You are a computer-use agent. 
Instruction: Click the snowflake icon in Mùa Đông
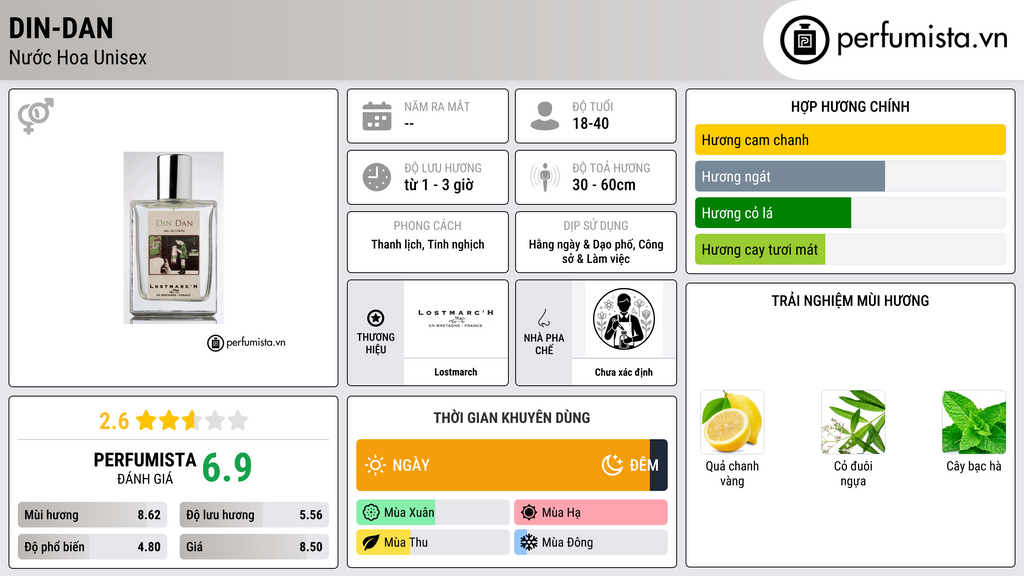(529, 542)
